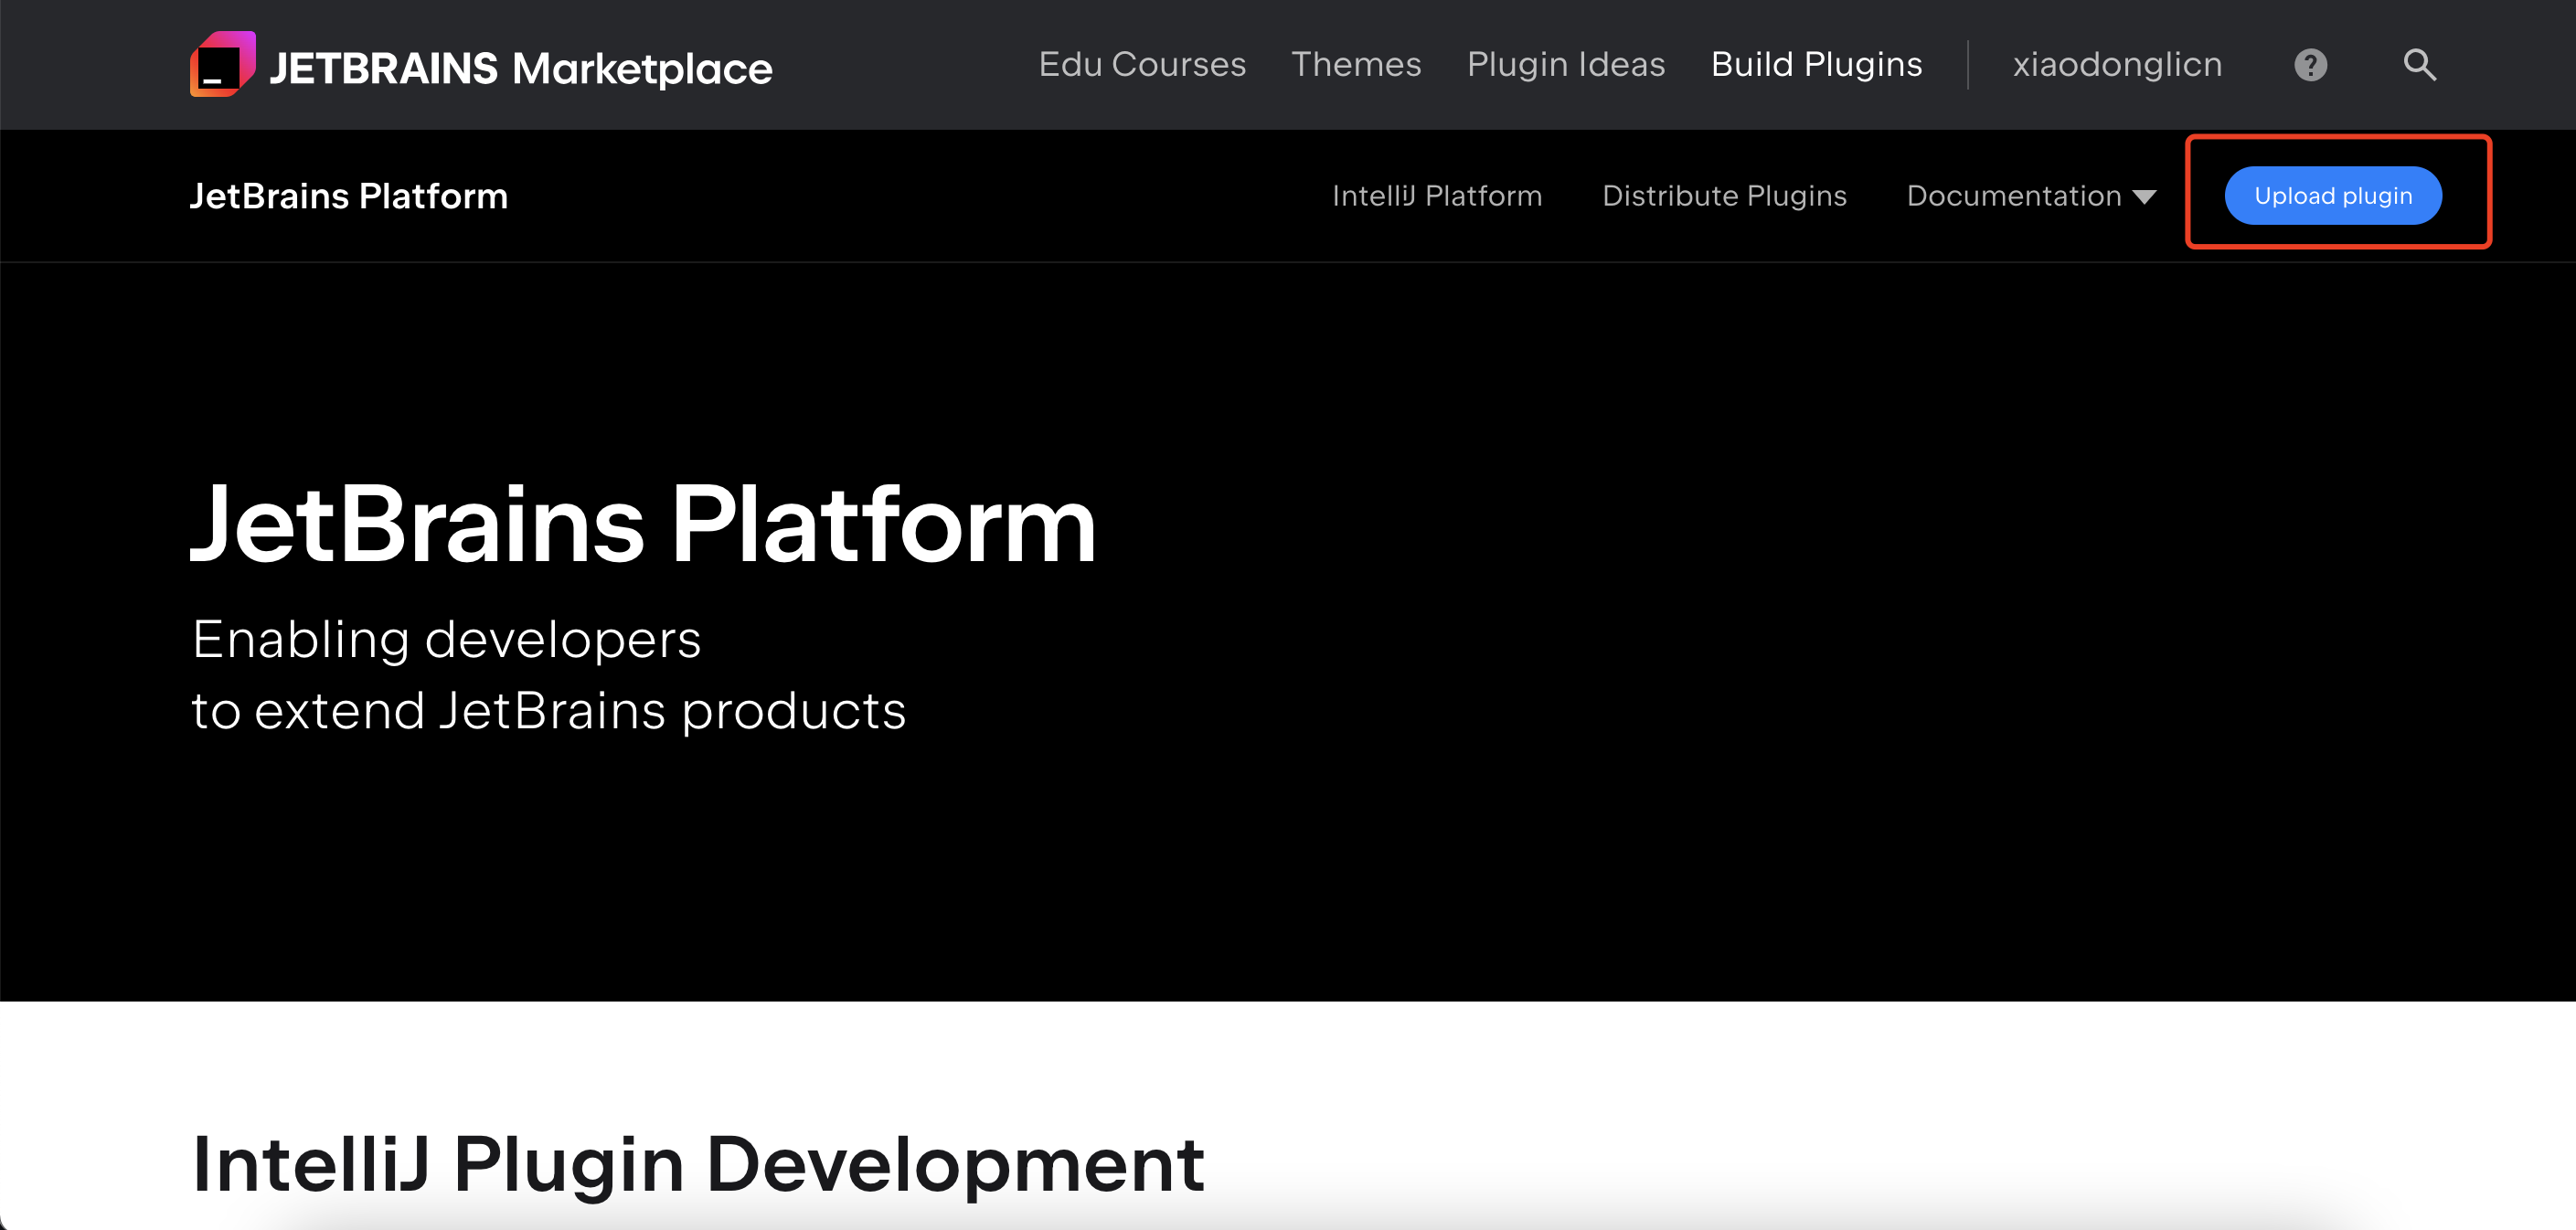Click the Enabling developers subtitle line

[x=446, y=639]
